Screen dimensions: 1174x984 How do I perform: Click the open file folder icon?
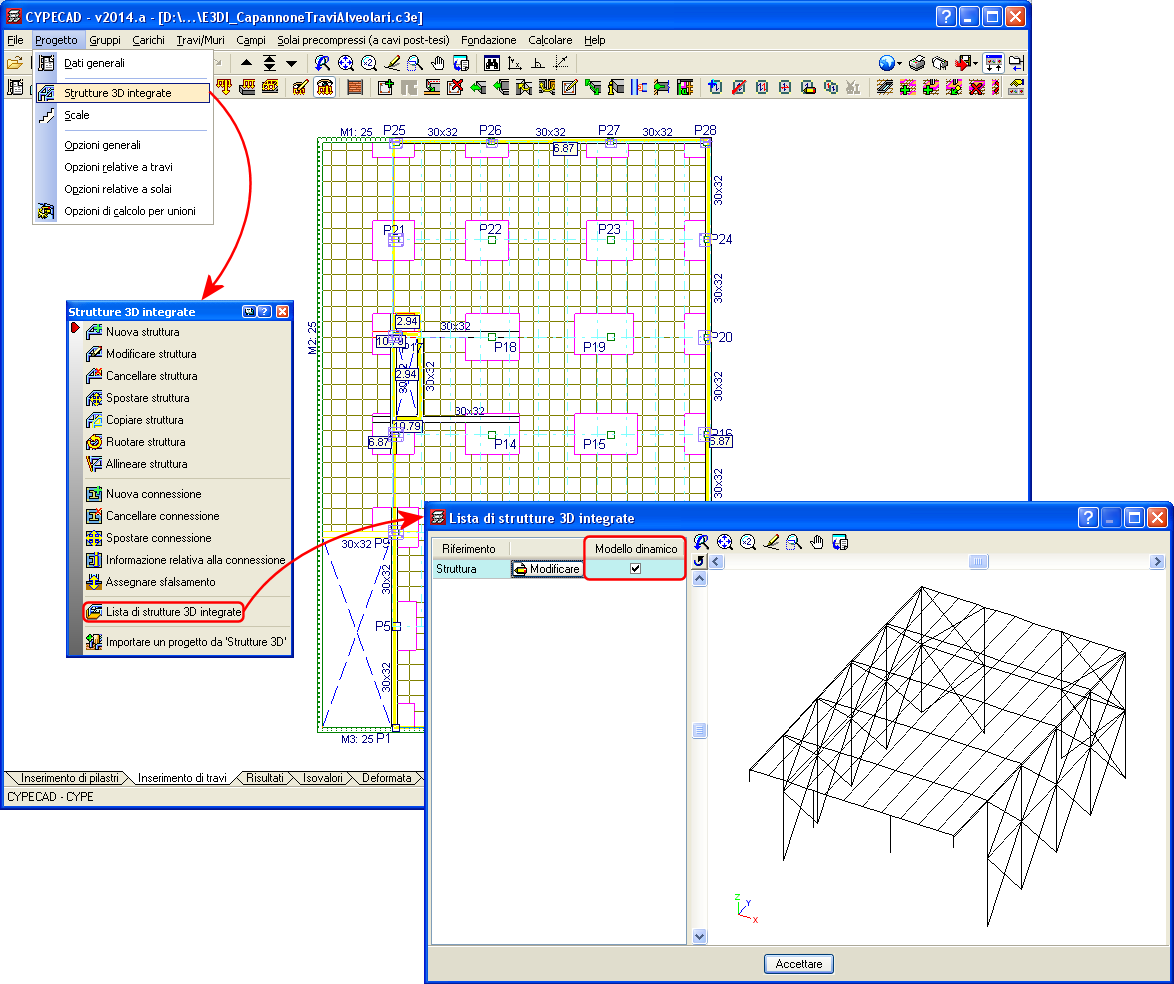(x=15, y=64)
